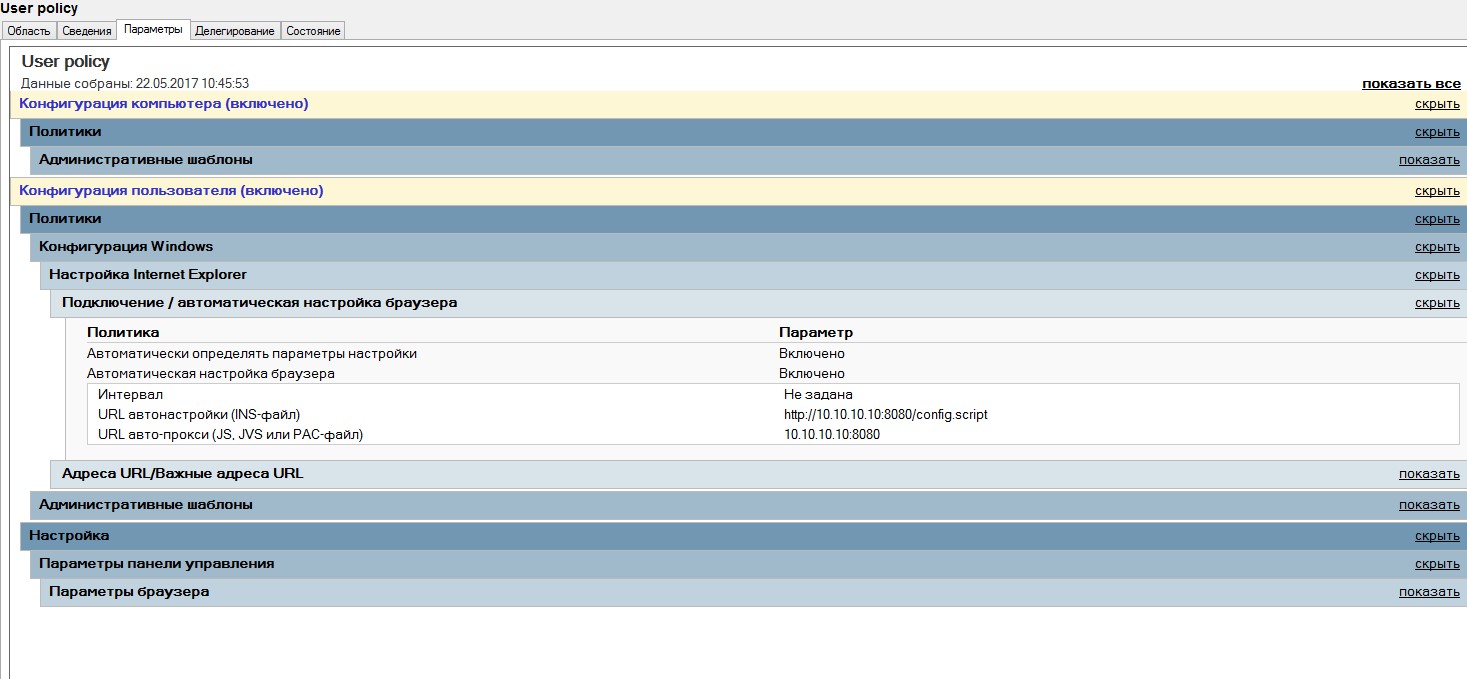Hide Подключение / автоматическая настройка браузера section
This screenshot has height=679, width=1467.
(x=1437, y=302)
